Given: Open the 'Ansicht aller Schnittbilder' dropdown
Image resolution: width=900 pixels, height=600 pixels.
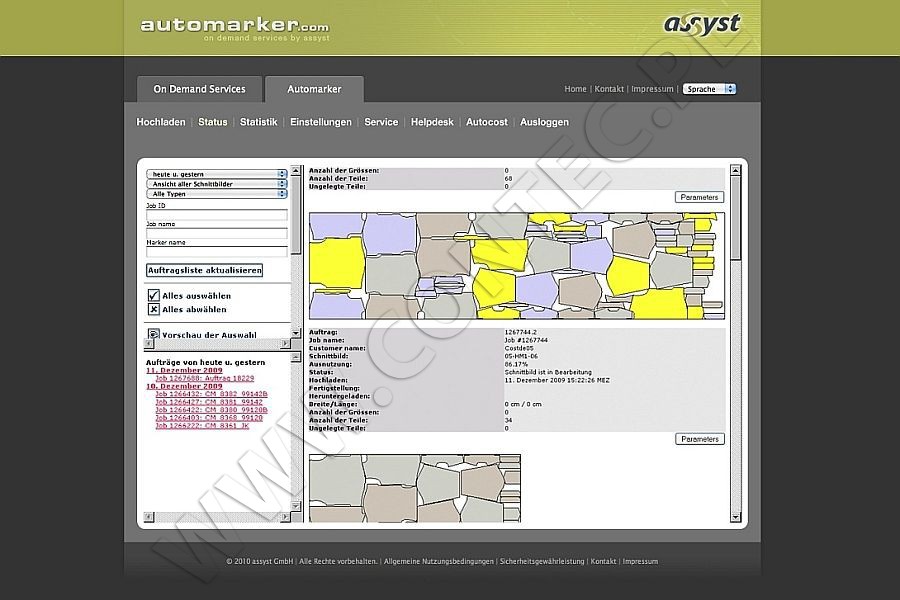Looking at the screenshot, I should [x=216, y=184].
